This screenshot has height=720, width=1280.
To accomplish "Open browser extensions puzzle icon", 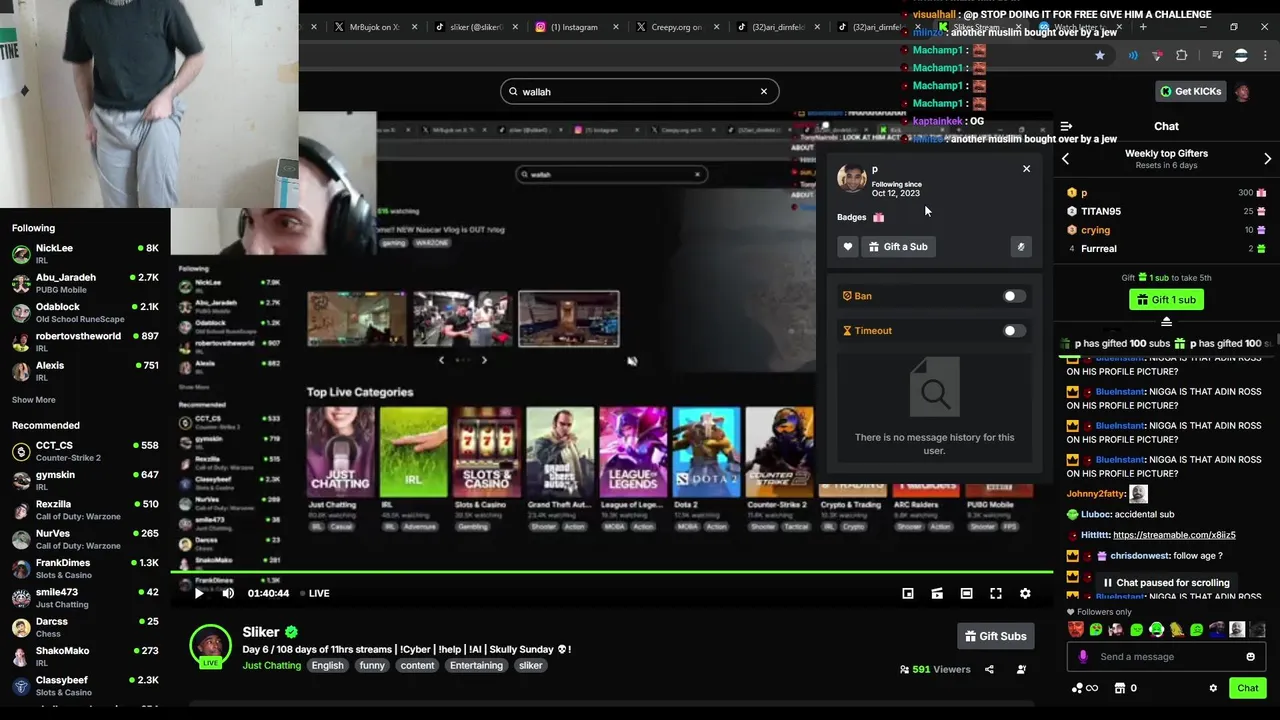I will (x=1182, y=56).
